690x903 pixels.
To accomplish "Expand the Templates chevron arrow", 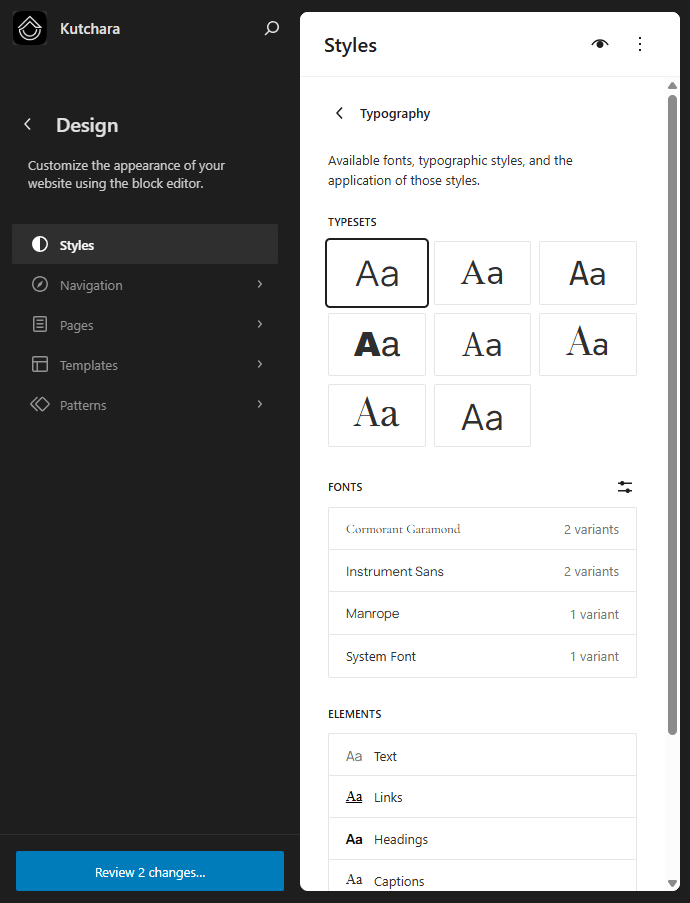I will pos(260,364).
